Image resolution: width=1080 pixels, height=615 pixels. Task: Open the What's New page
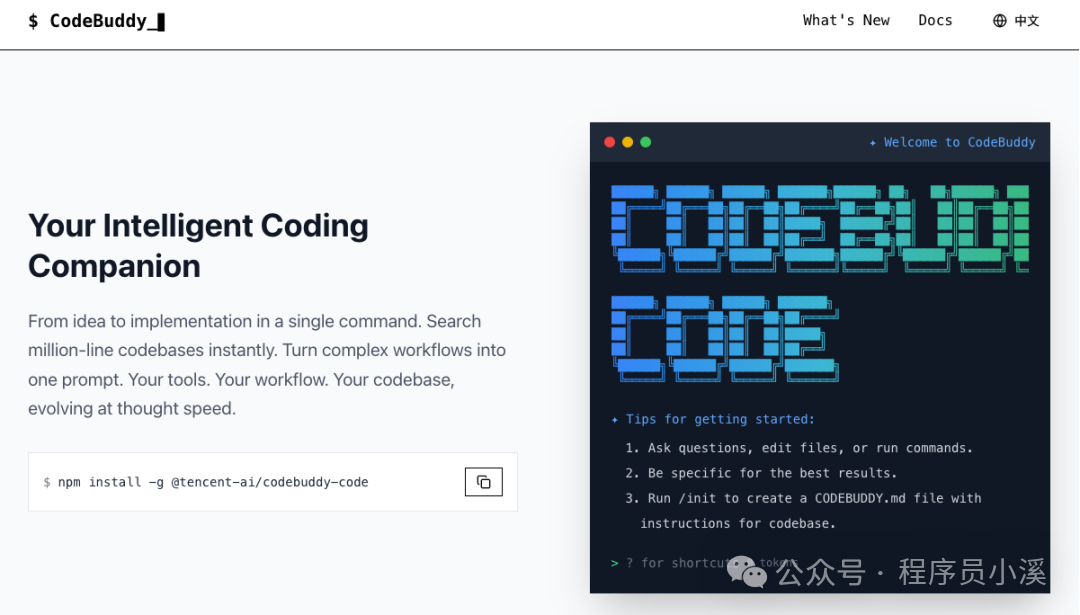click(x=846, y=19)
